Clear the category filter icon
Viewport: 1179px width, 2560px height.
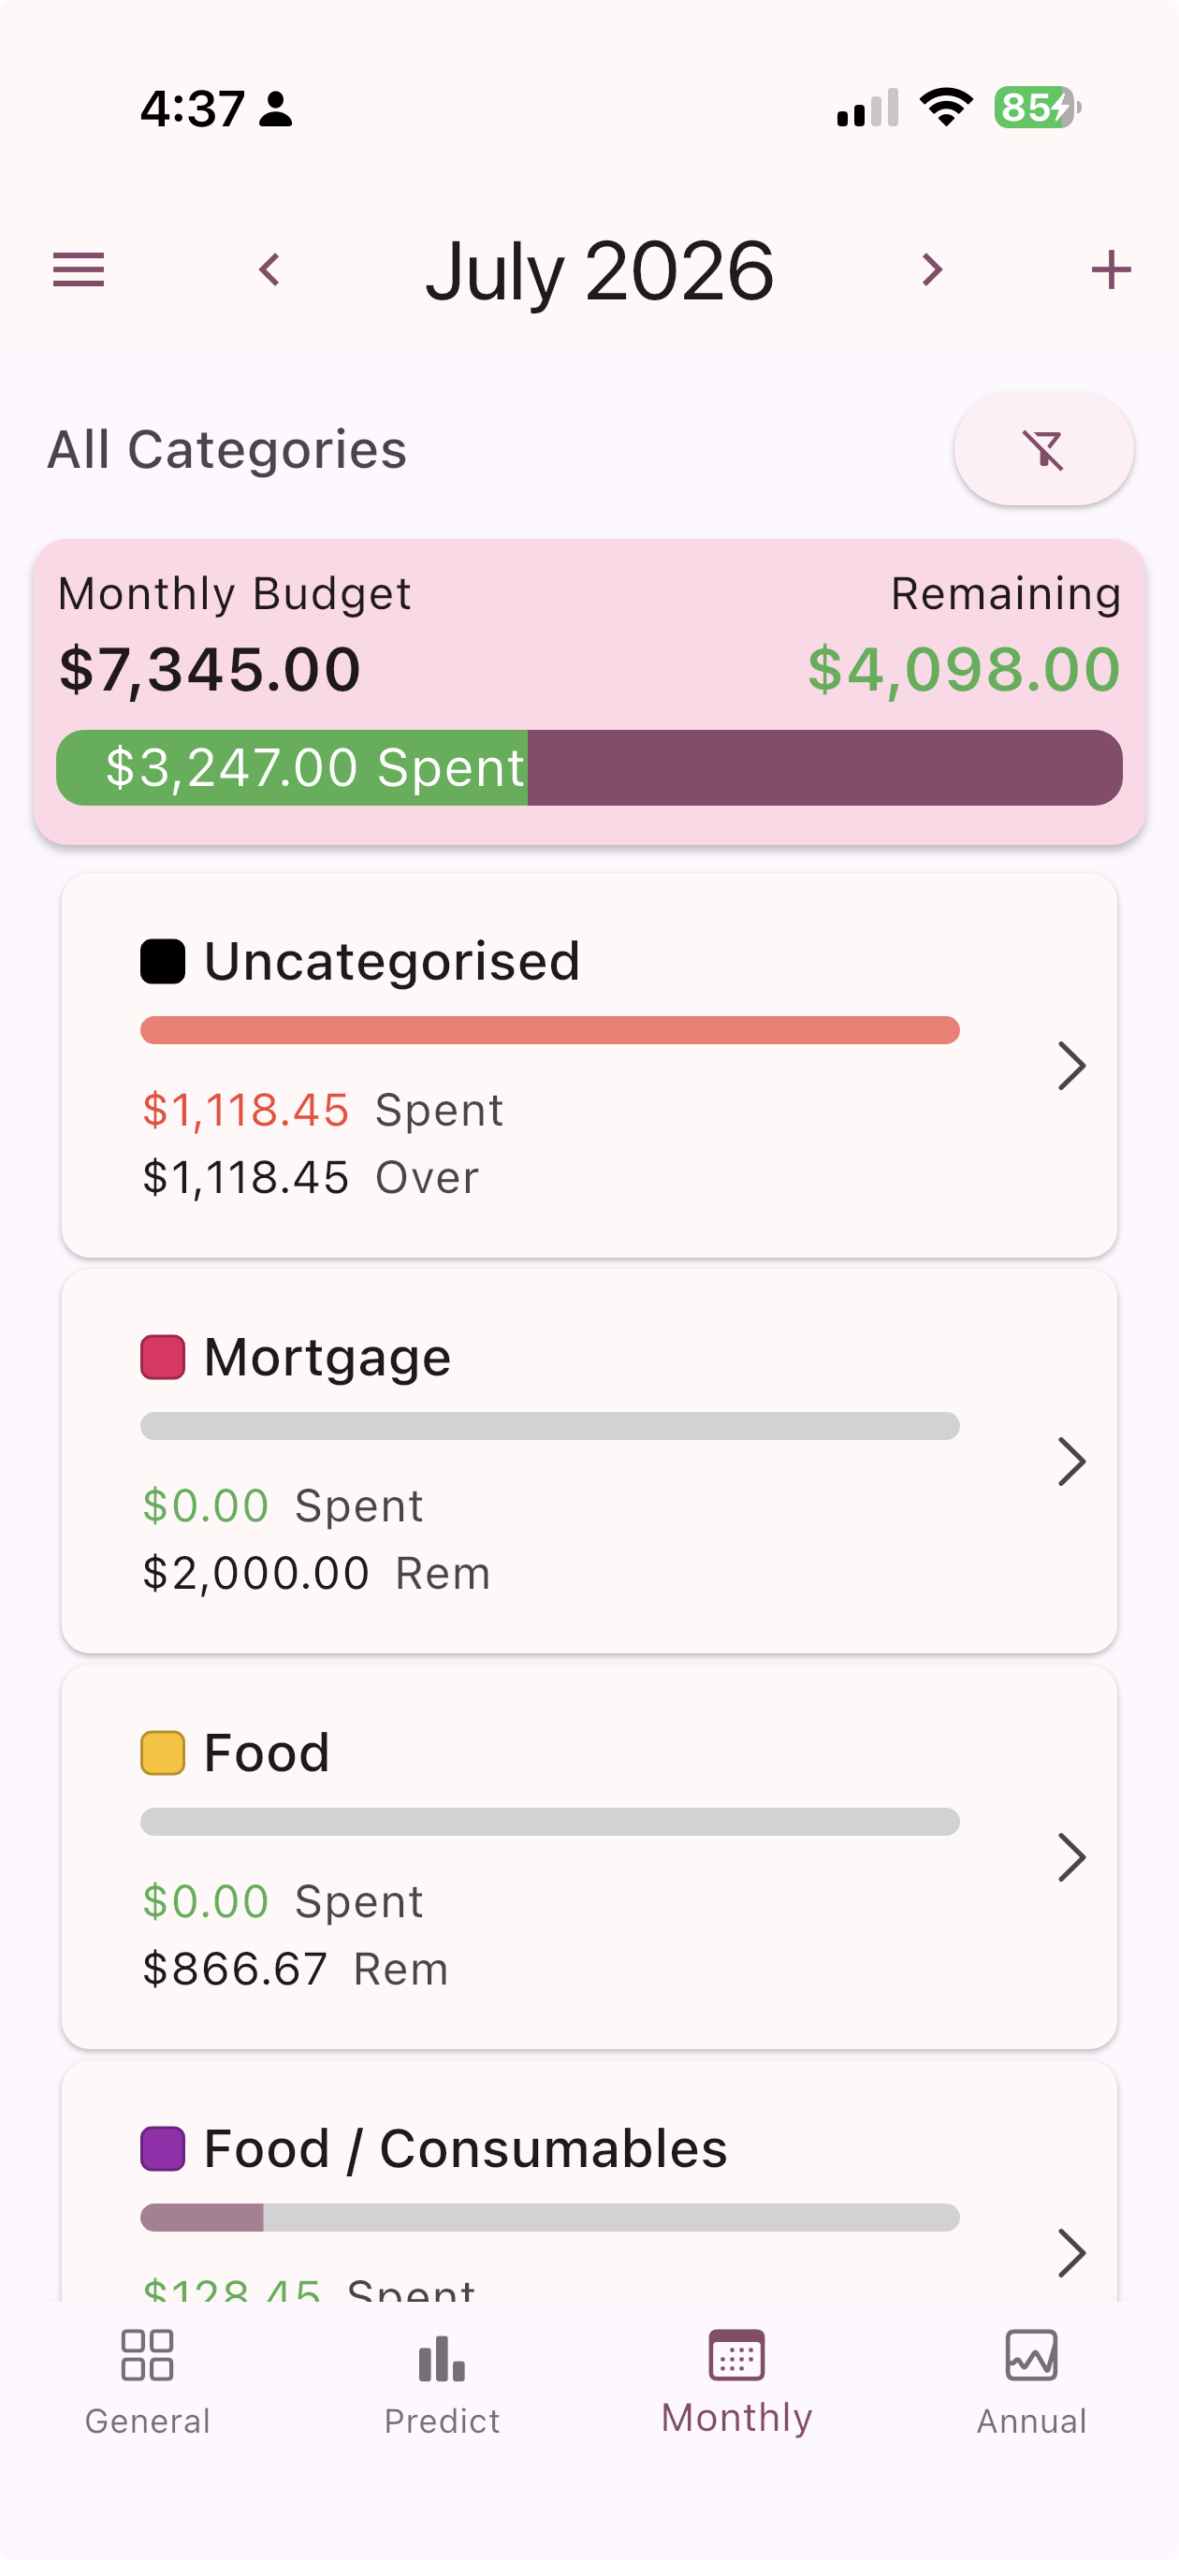pyautogui.click(x=1043, y=449)
